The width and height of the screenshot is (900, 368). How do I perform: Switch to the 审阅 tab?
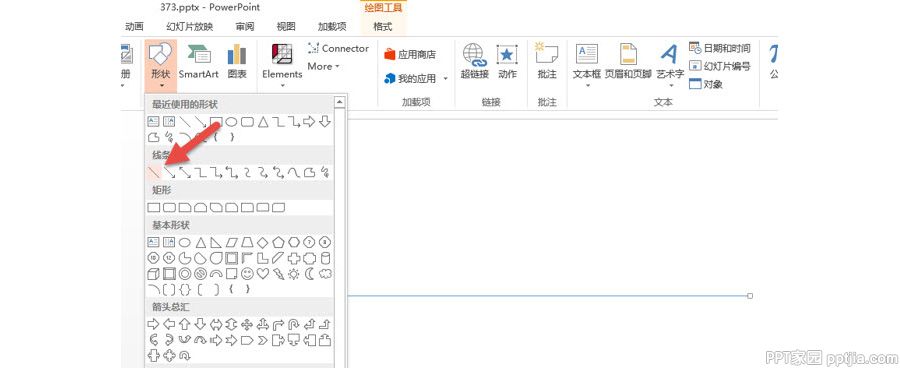pos(245,26)
